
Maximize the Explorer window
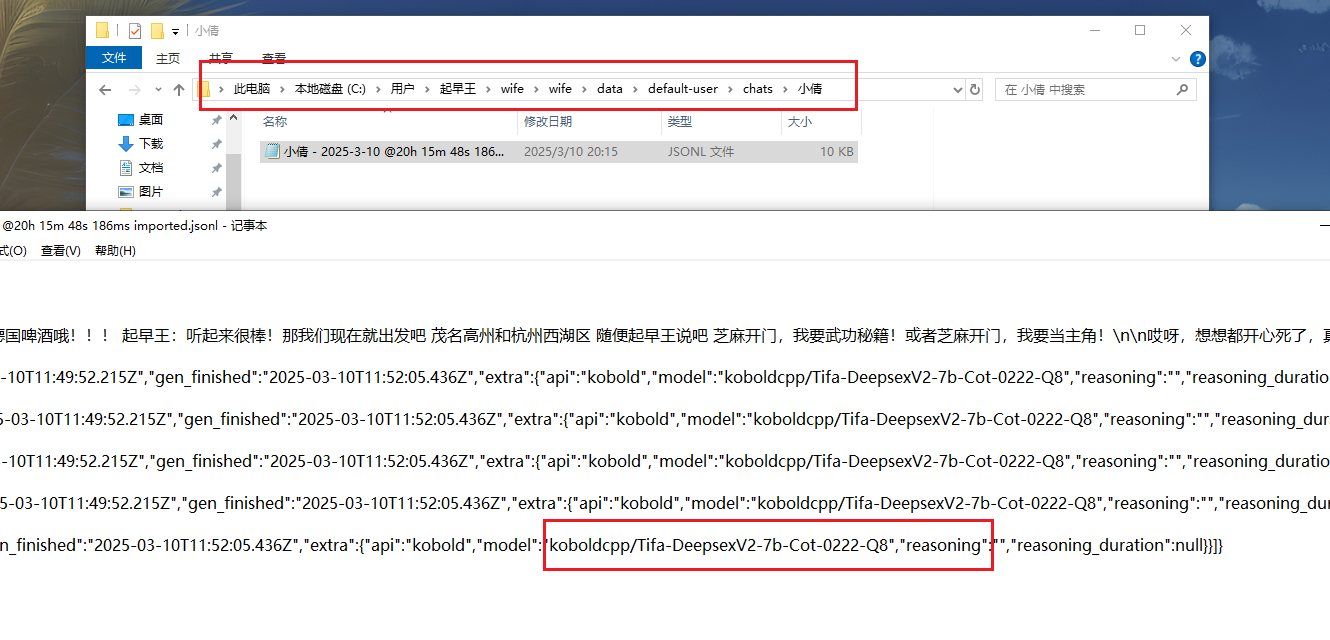[1140, 30]
